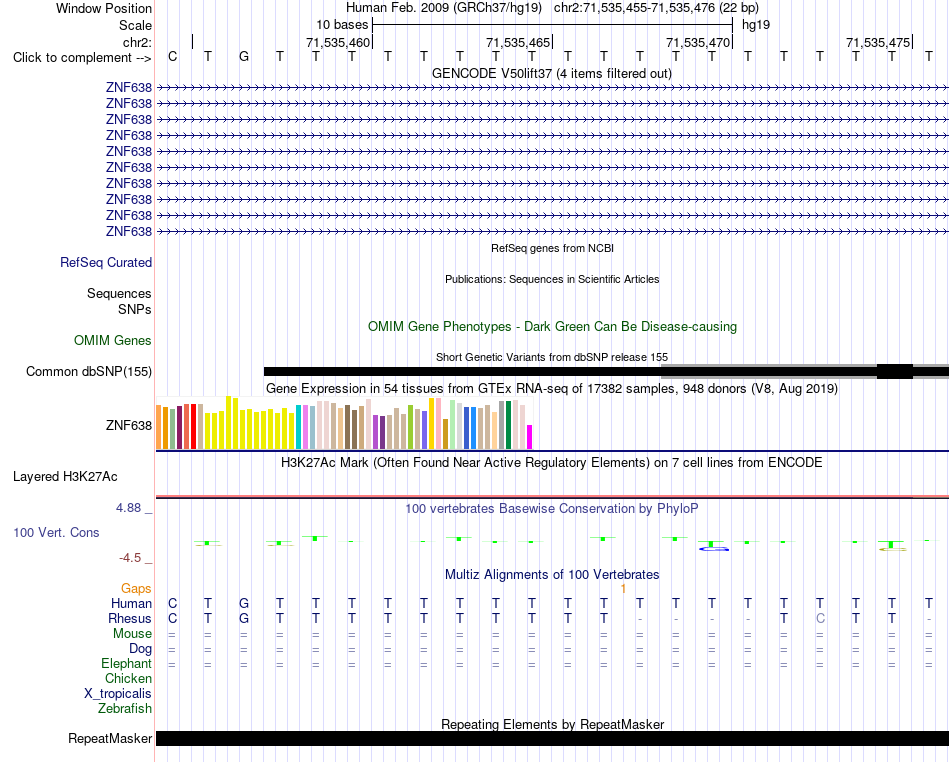Select the Rhesus alignment row label
The image size is (950, 762).
coord(130,618)
